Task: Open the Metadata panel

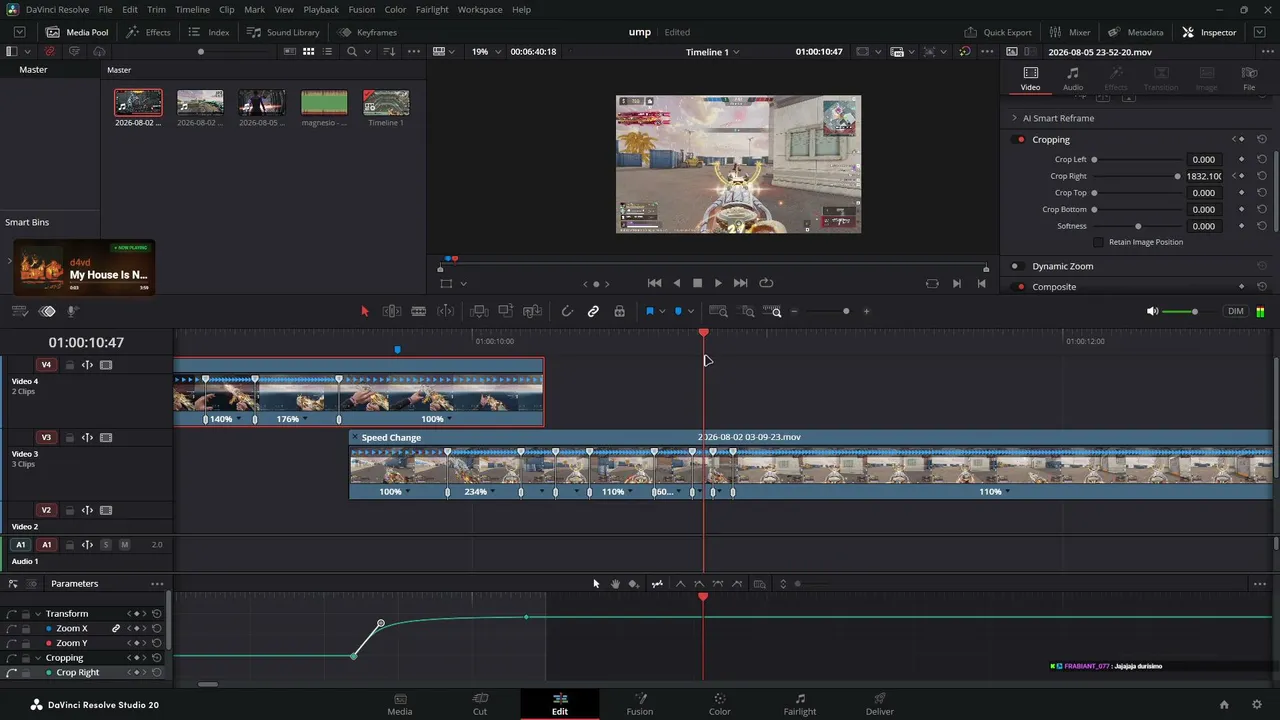Action: 1136,32
